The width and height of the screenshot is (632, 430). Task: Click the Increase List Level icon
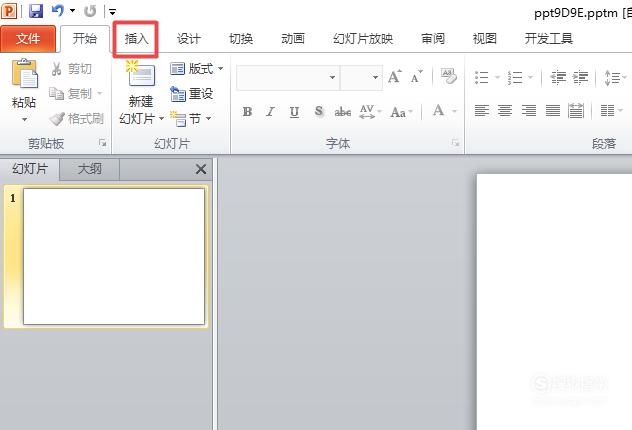(580, 77)
